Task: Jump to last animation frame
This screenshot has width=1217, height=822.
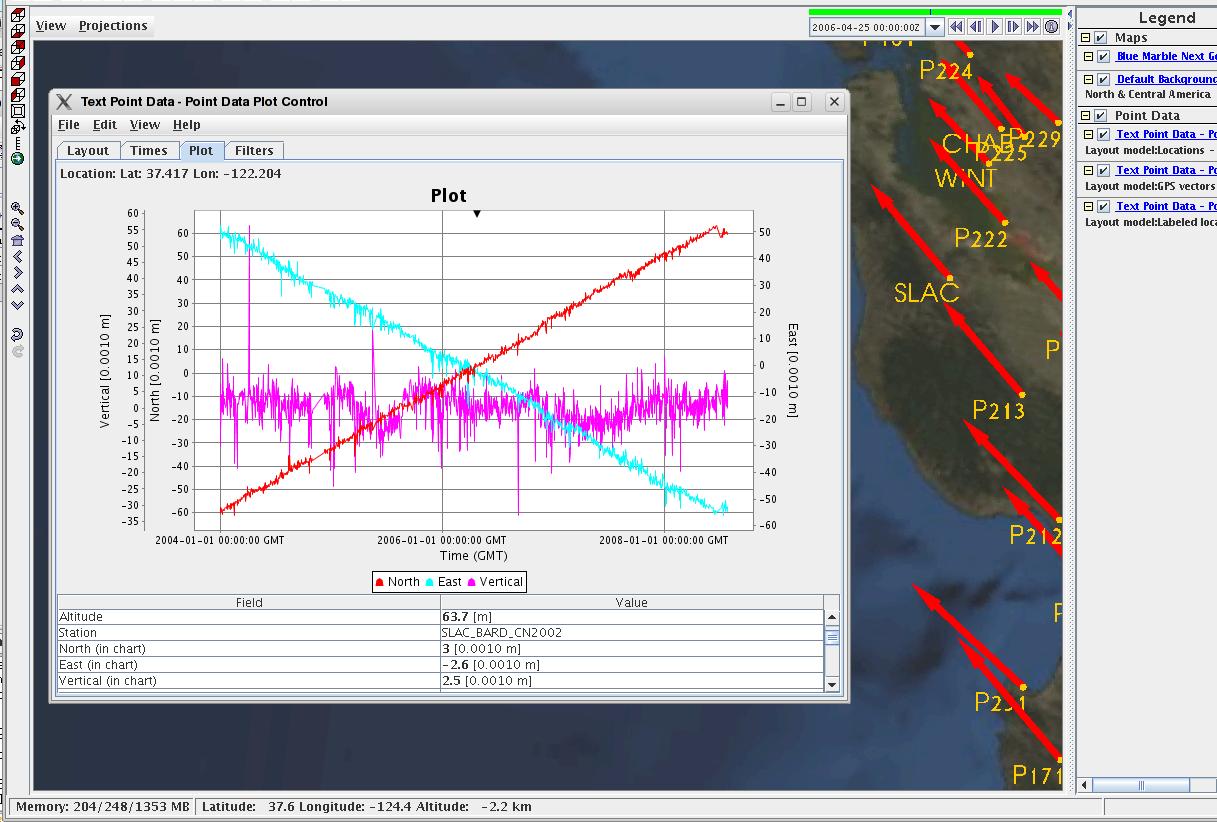Action: coord(1032,27)
